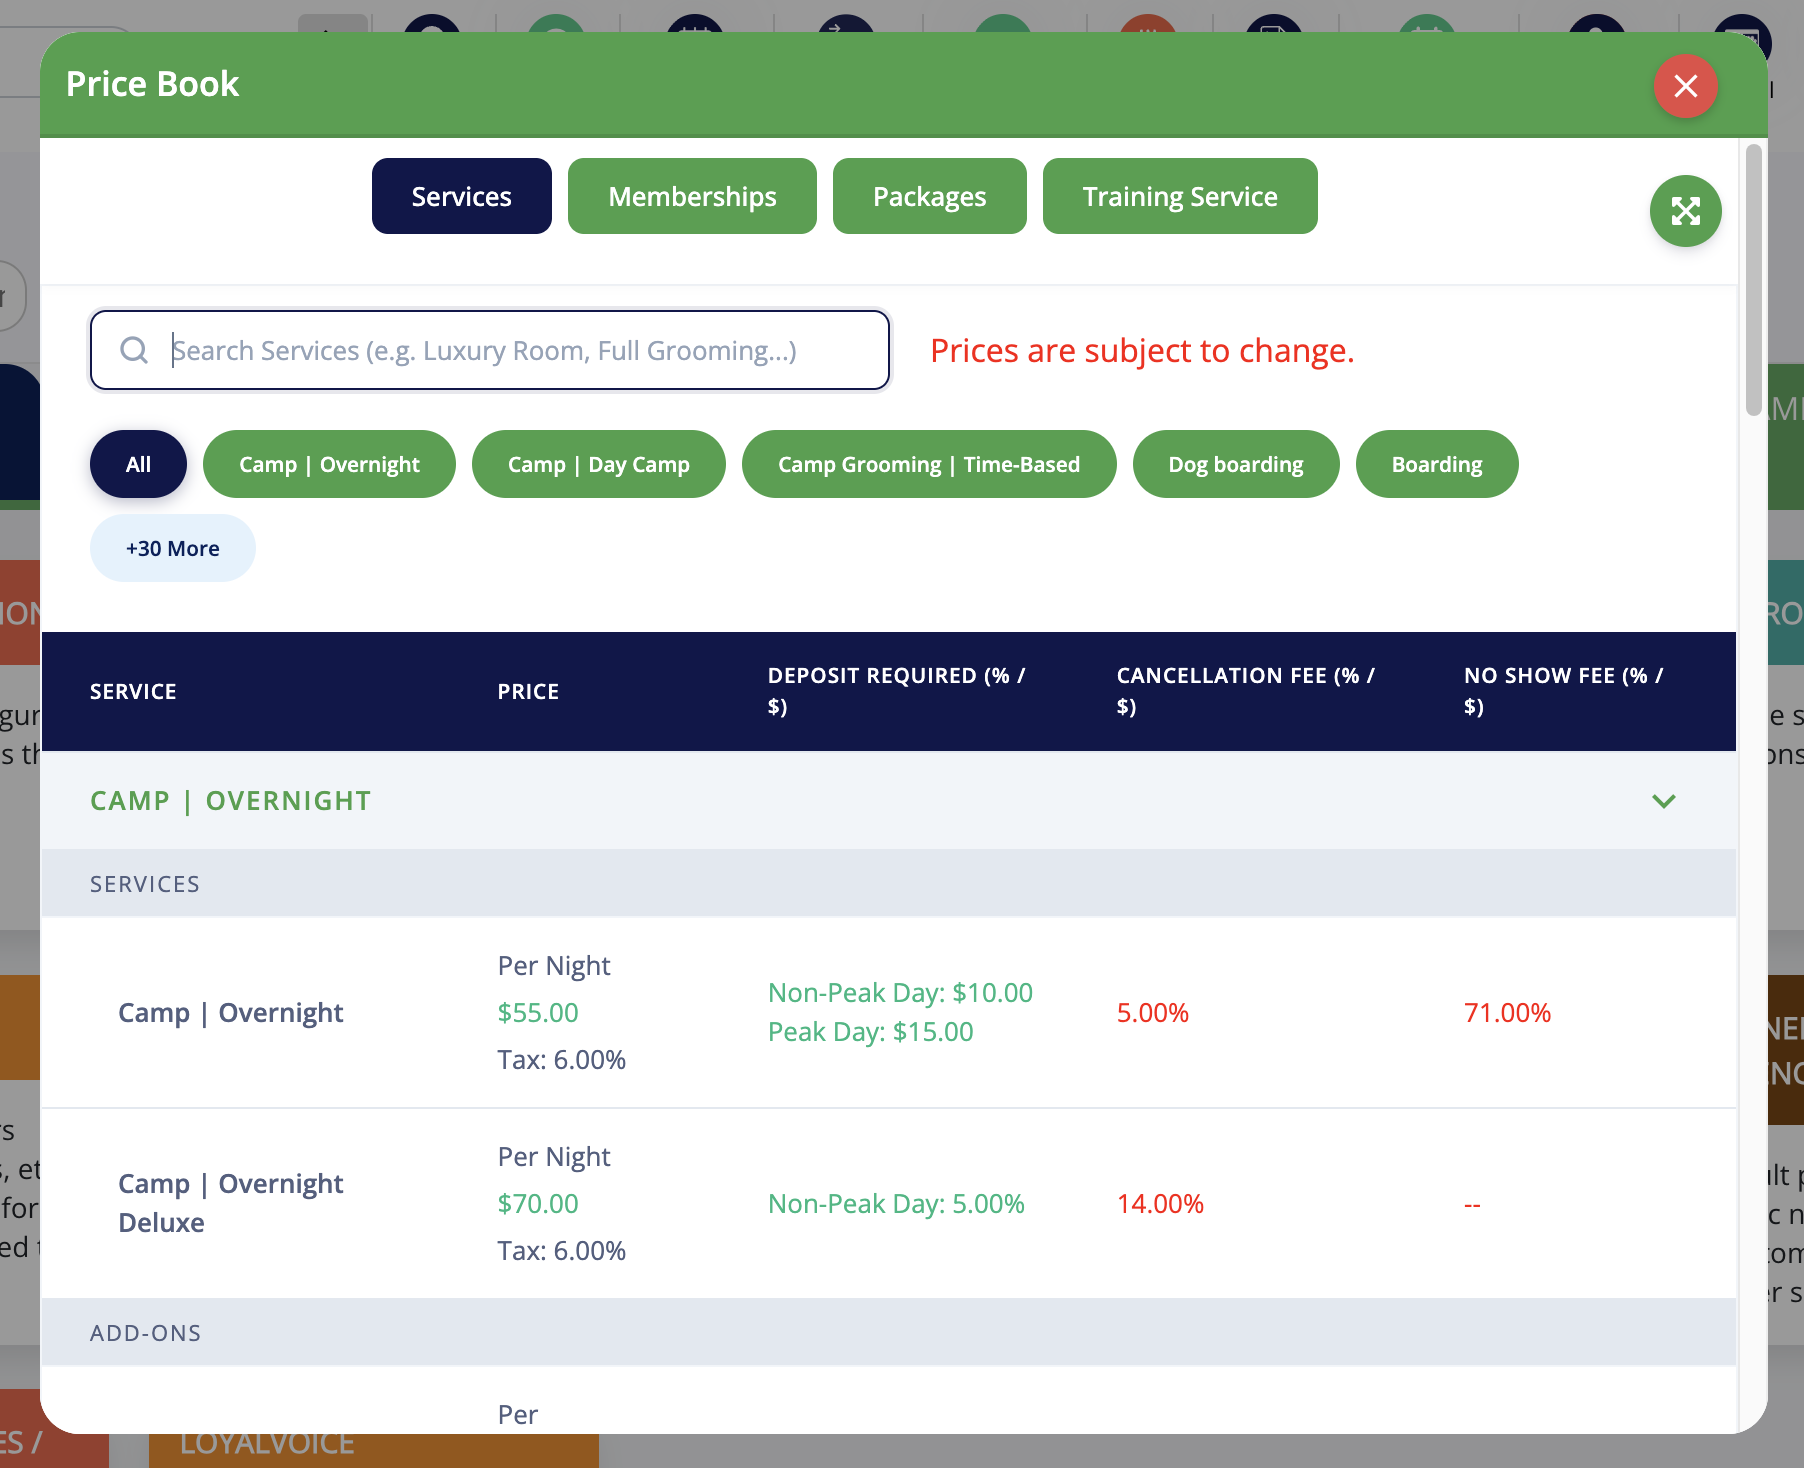Open the Memberships tab
Screen dimensions: 1804x1468
click(x=692, y=196)
